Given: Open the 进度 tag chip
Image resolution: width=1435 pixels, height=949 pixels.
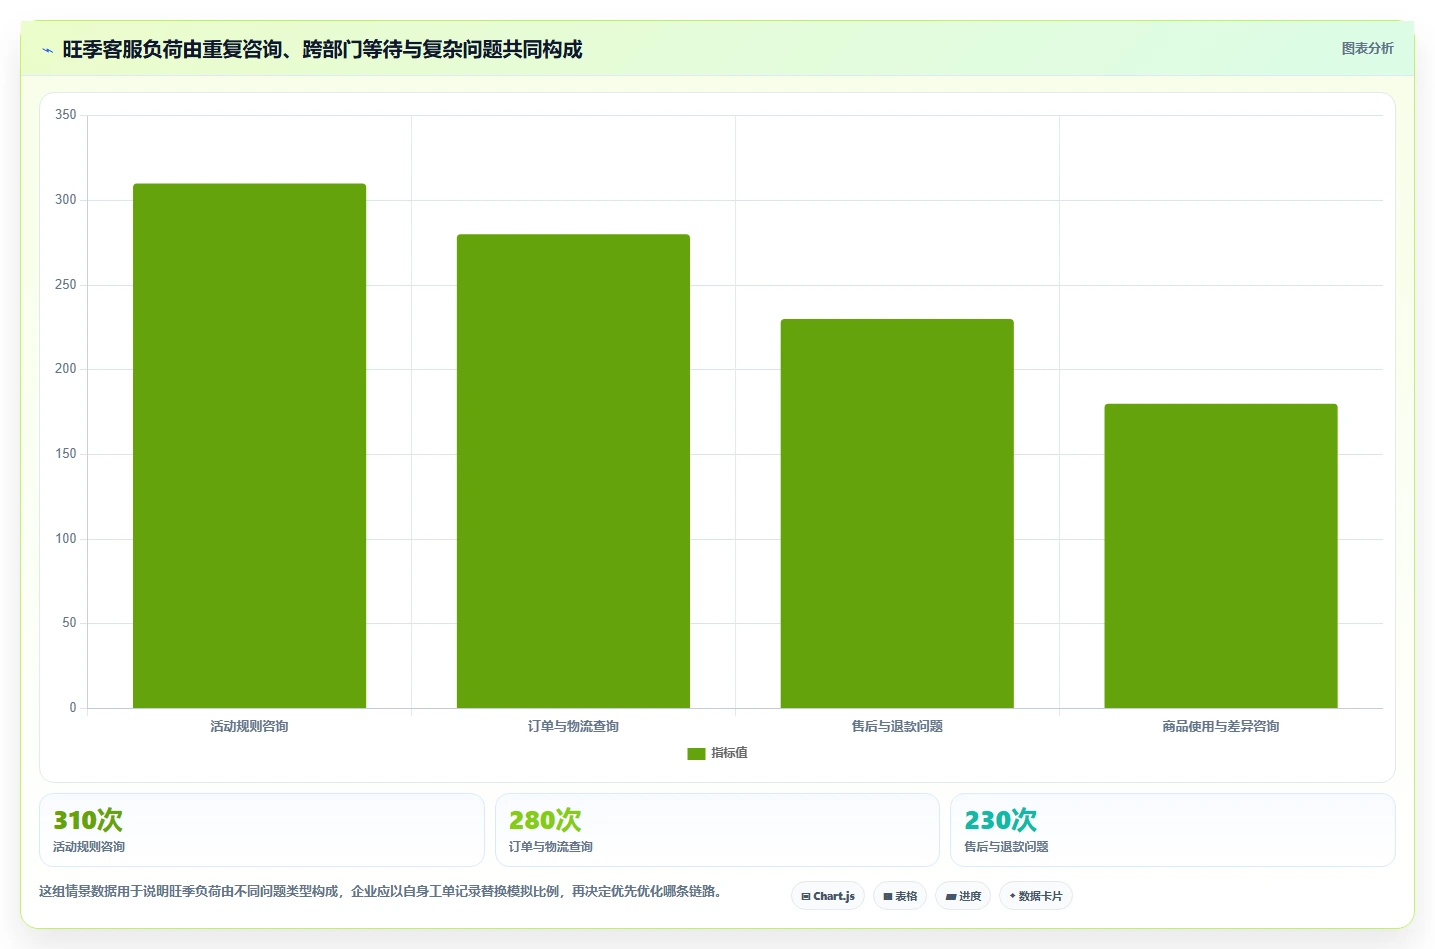Looking at the screenshot, I should 963,896.
